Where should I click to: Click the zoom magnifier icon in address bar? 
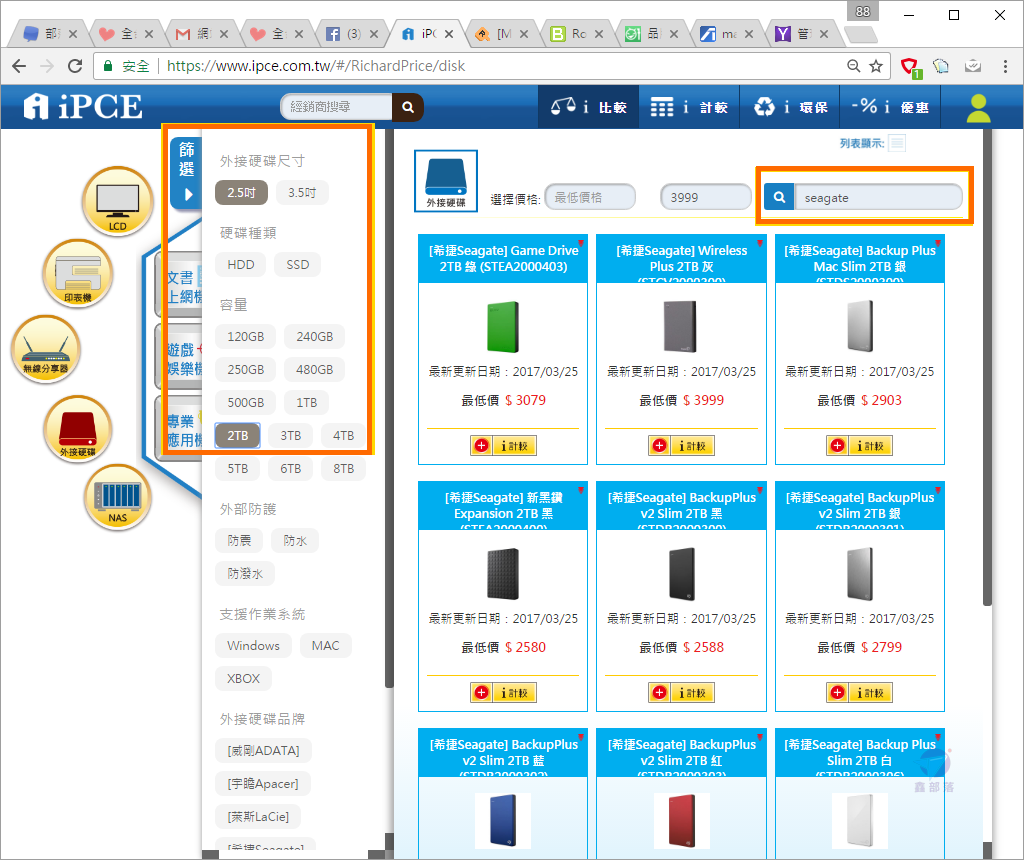click(x=853, y=66)
